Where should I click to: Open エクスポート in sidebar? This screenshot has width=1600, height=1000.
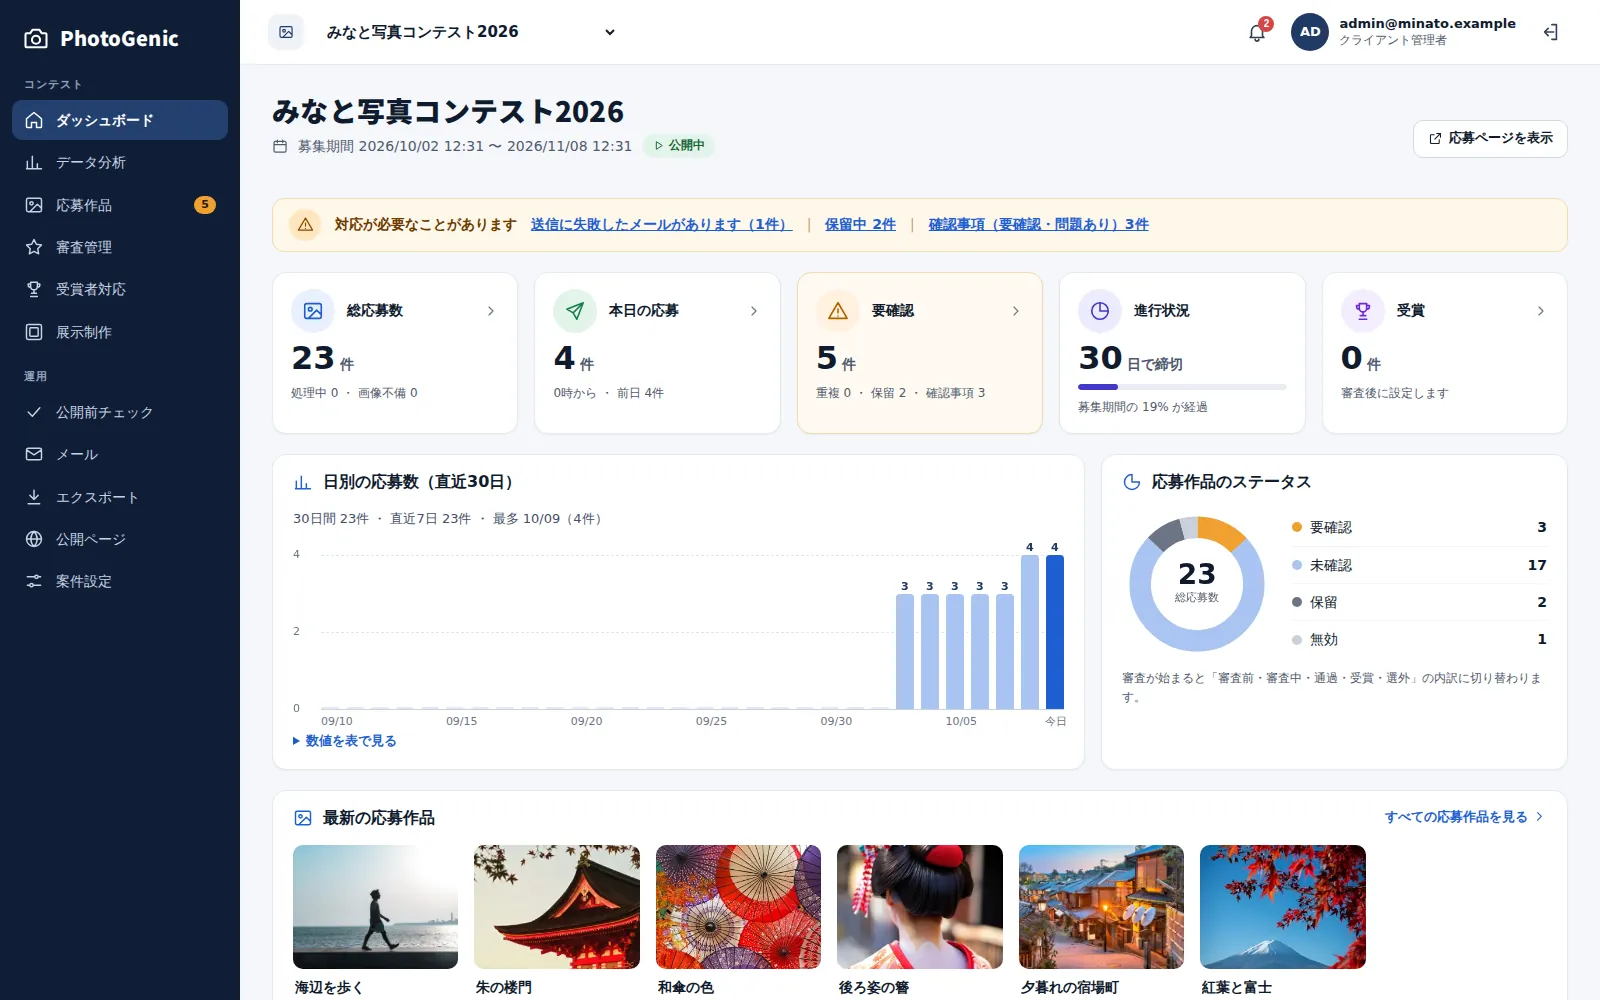[120, 497]
